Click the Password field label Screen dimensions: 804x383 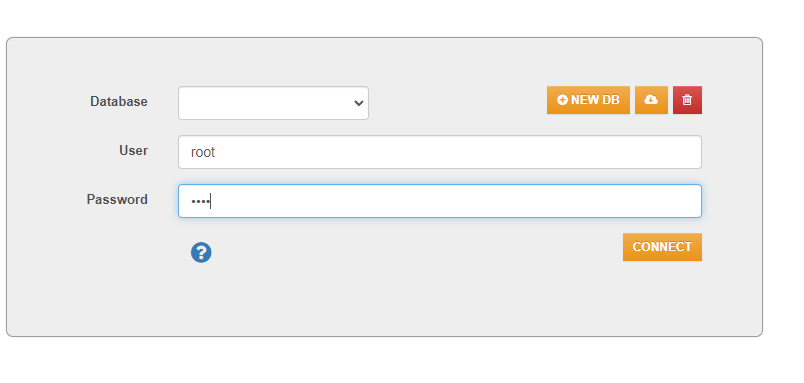pos(117,199)
